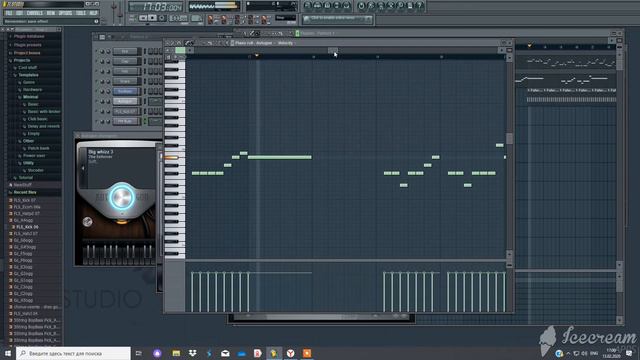
Task: Expand Plugin presets in browser
Action: [27, 45]
